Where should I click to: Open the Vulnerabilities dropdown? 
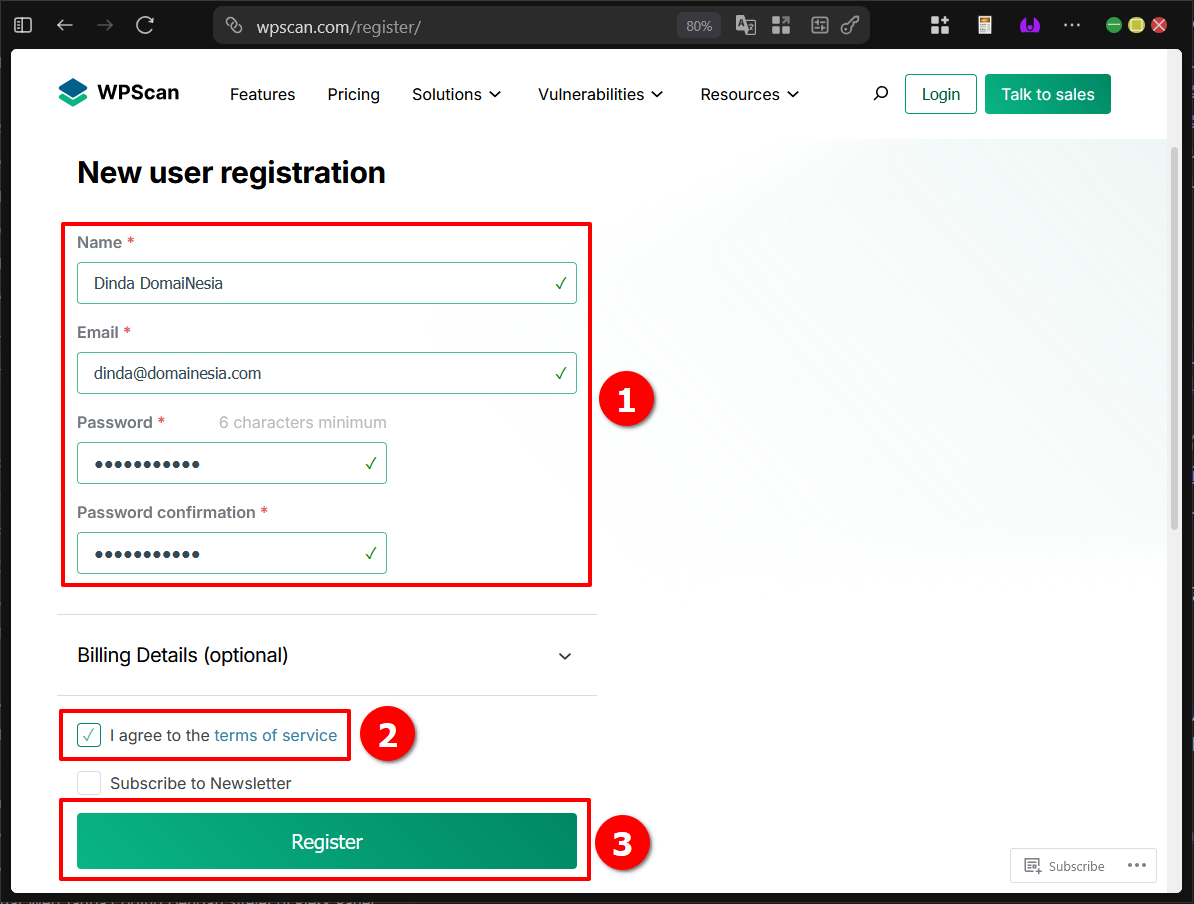click(x=599, y=94)
